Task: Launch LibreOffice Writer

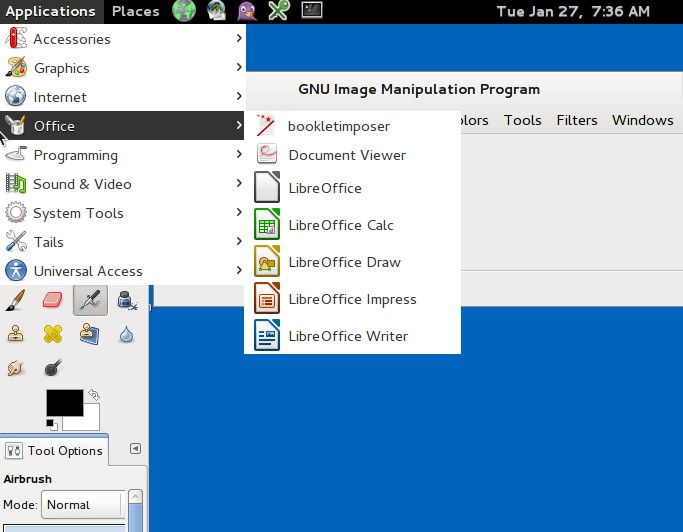Action: tap(352, 336)
